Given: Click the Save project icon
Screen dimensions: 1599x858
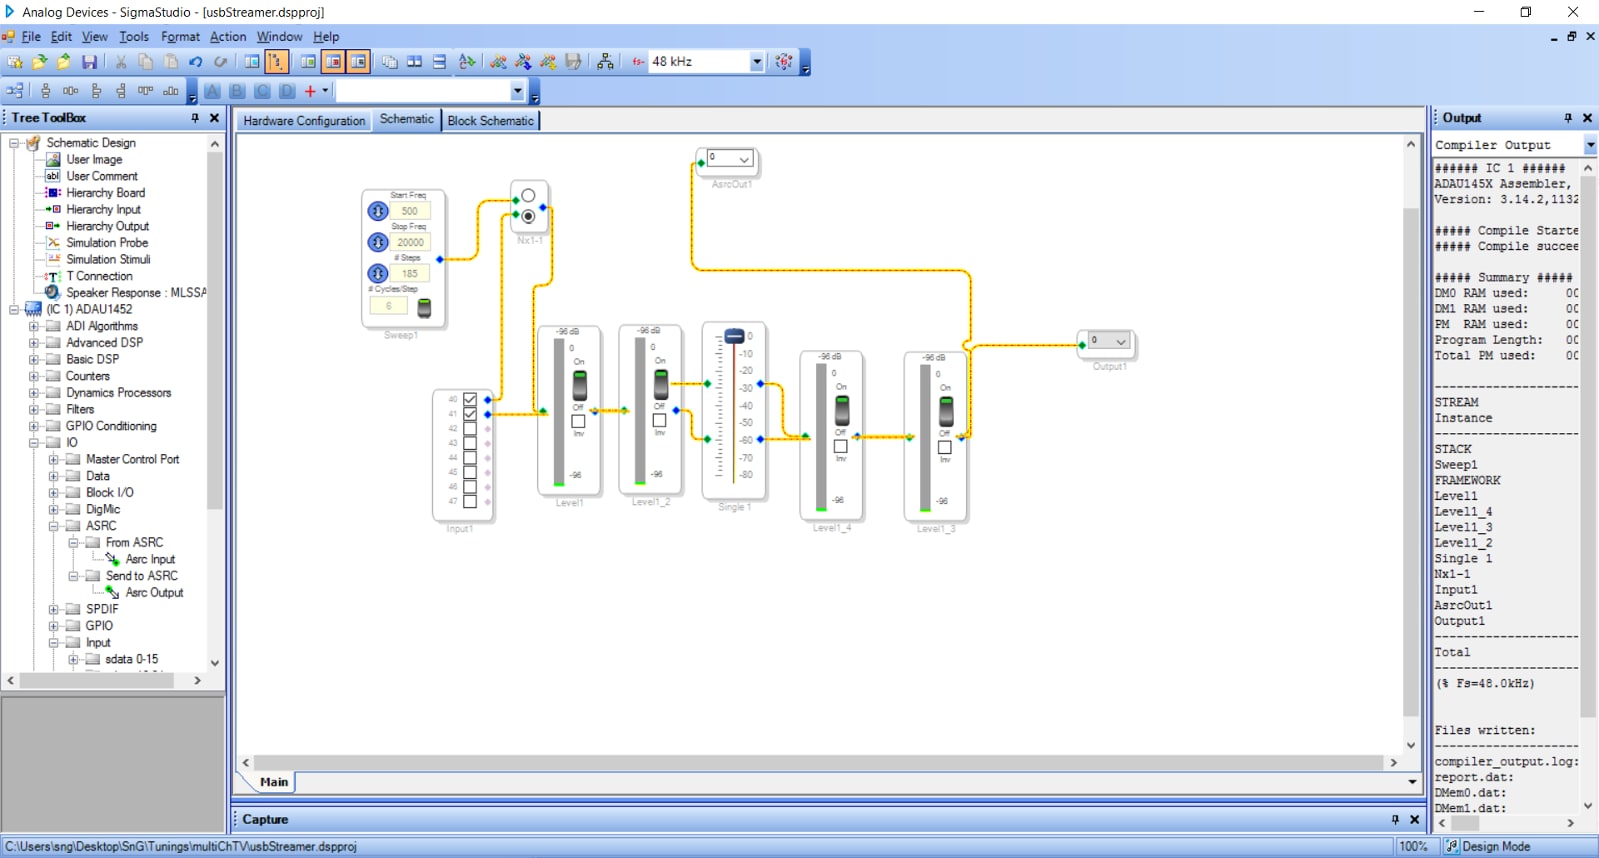Looking at the screenshot, I should 89,62.
